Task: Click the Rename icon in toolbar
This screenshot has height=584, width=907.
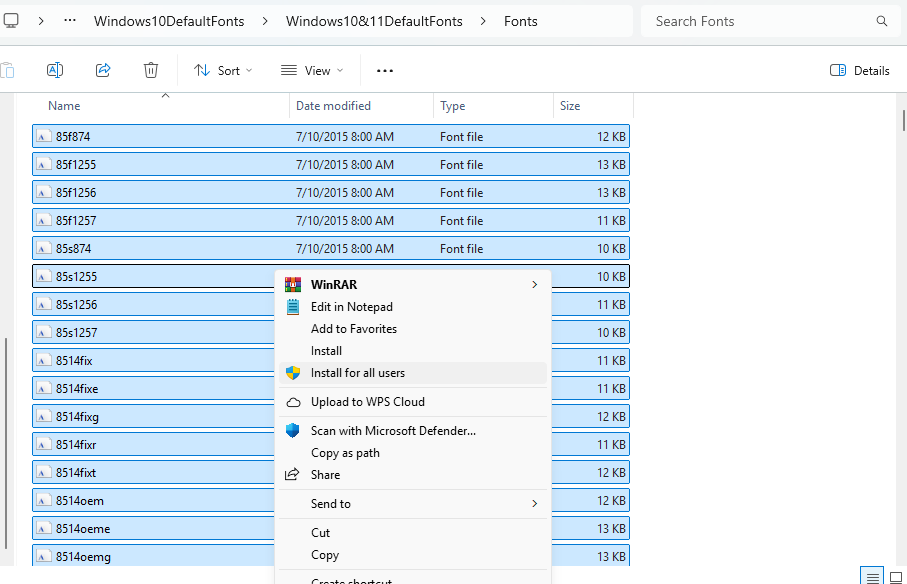Action: point(55,70)
